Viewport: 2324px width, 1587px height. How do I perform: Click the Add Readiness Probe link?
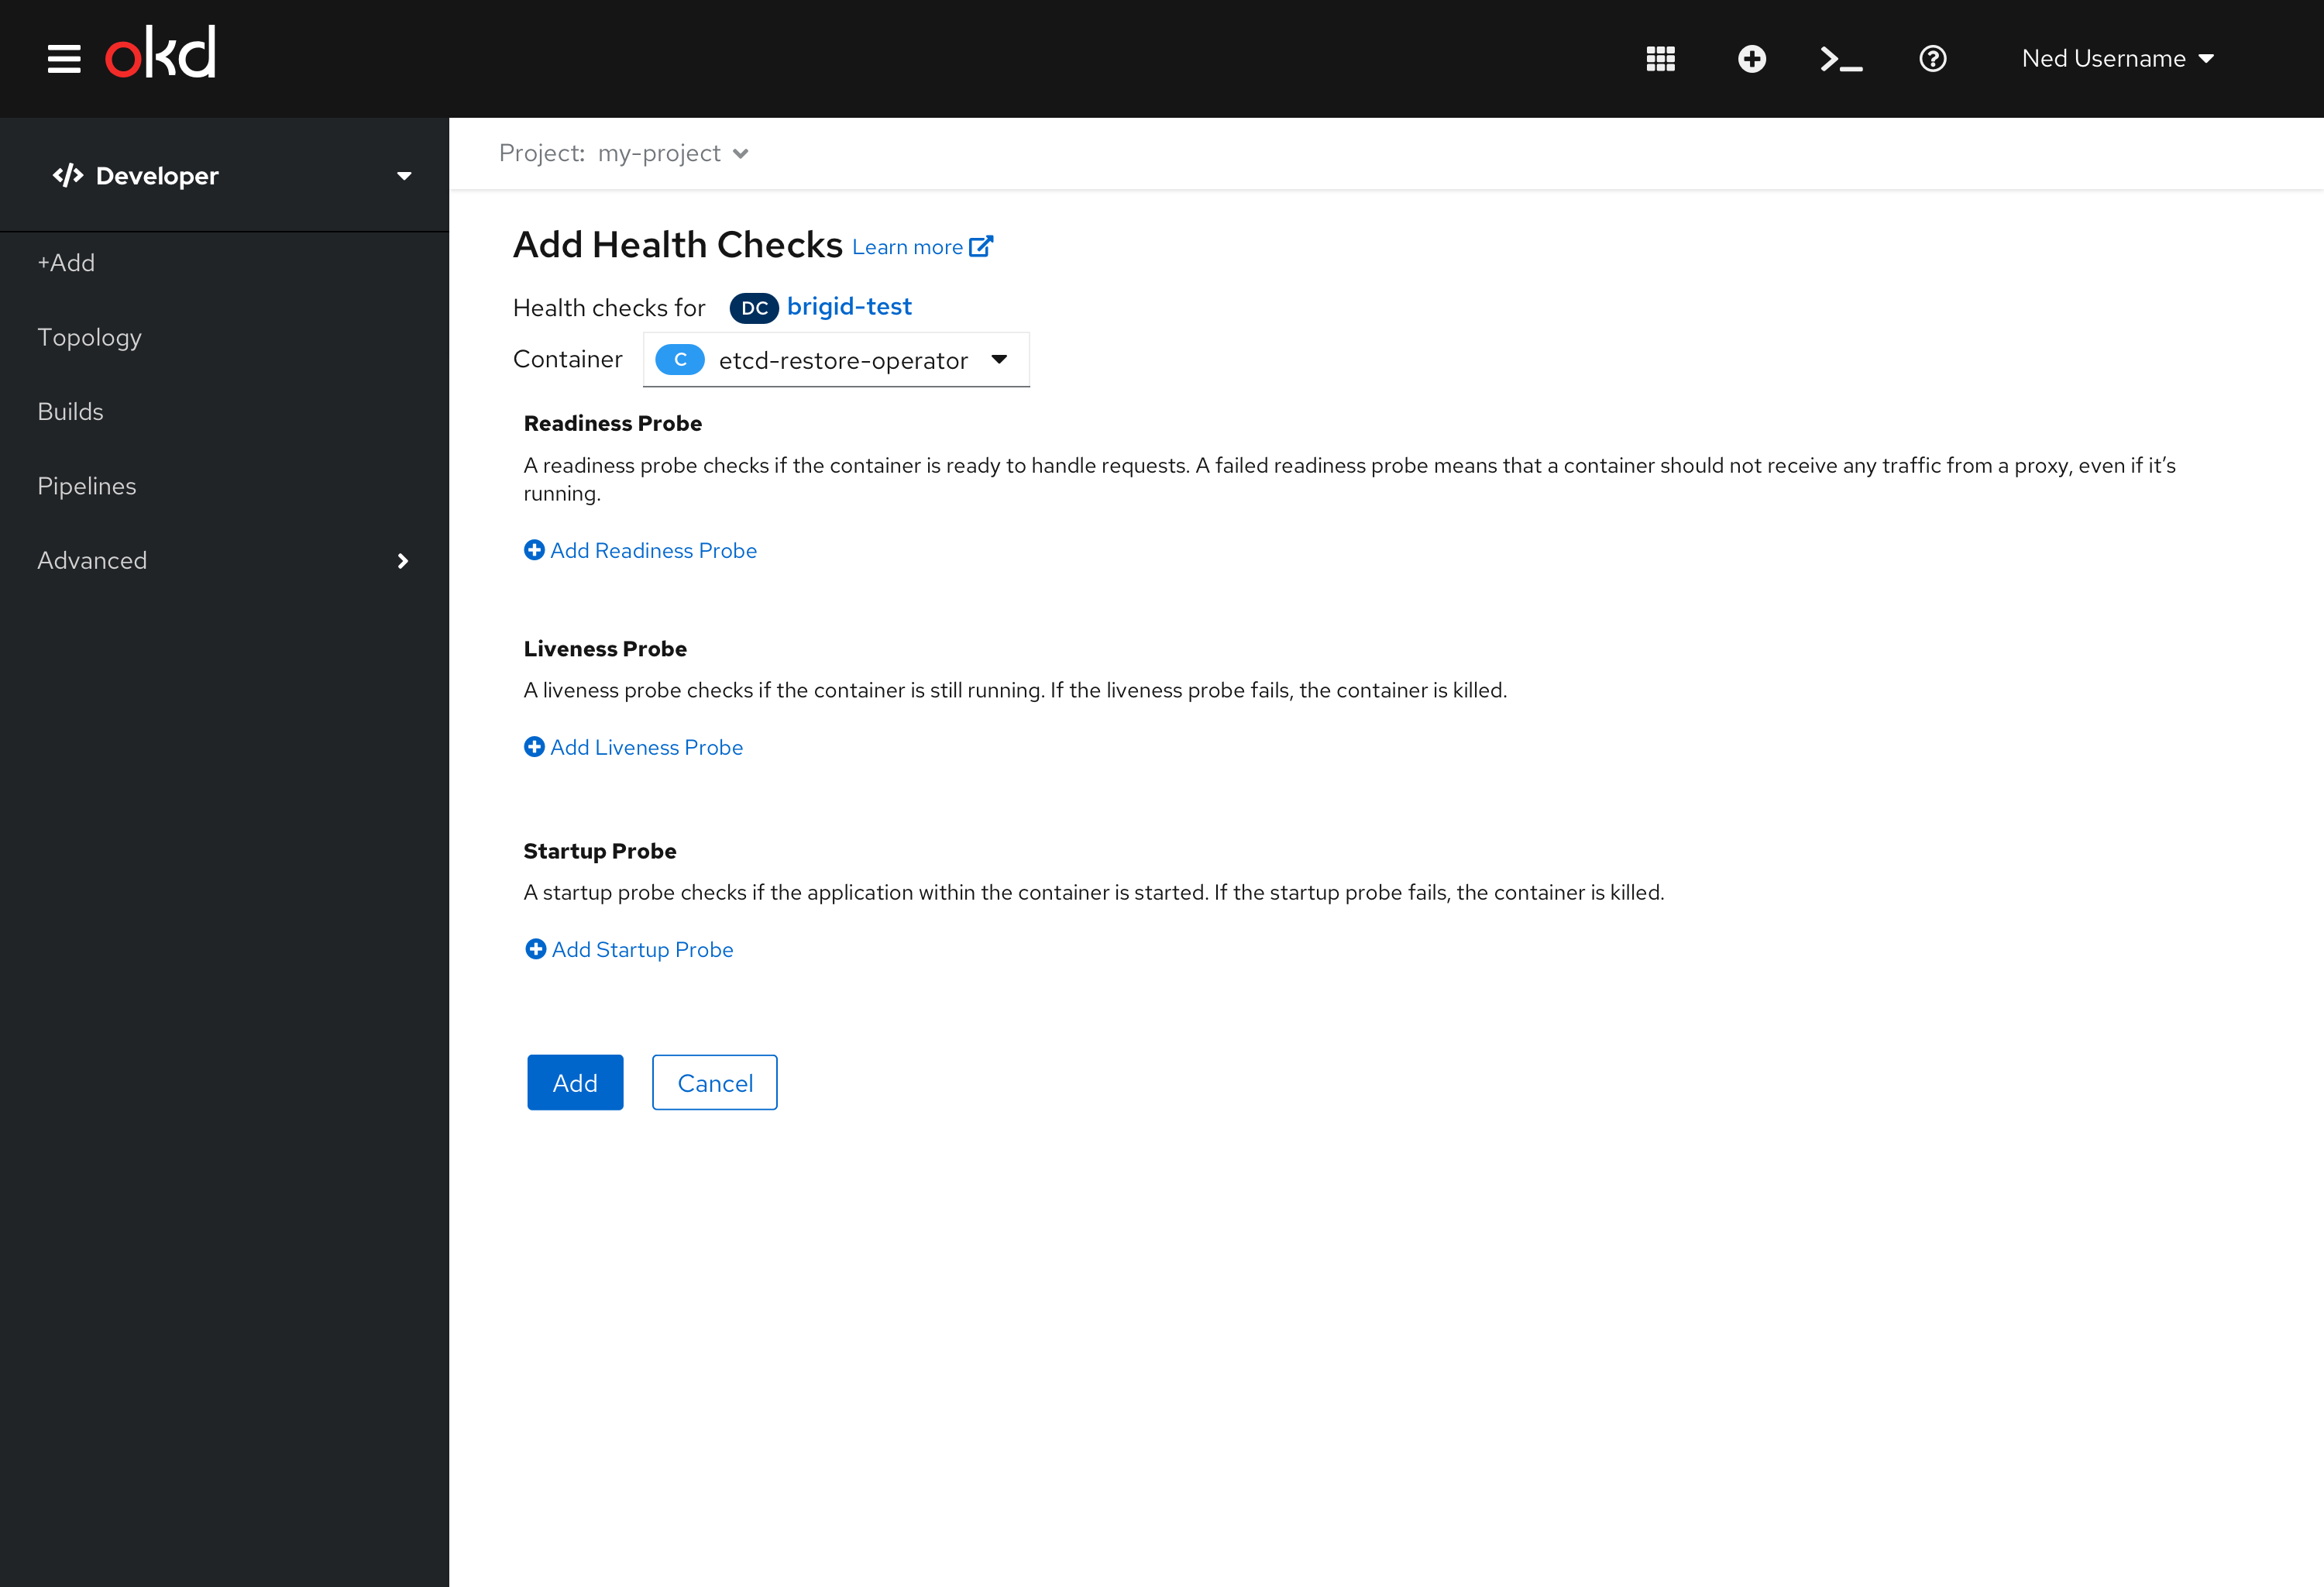[x=641, y=549]
